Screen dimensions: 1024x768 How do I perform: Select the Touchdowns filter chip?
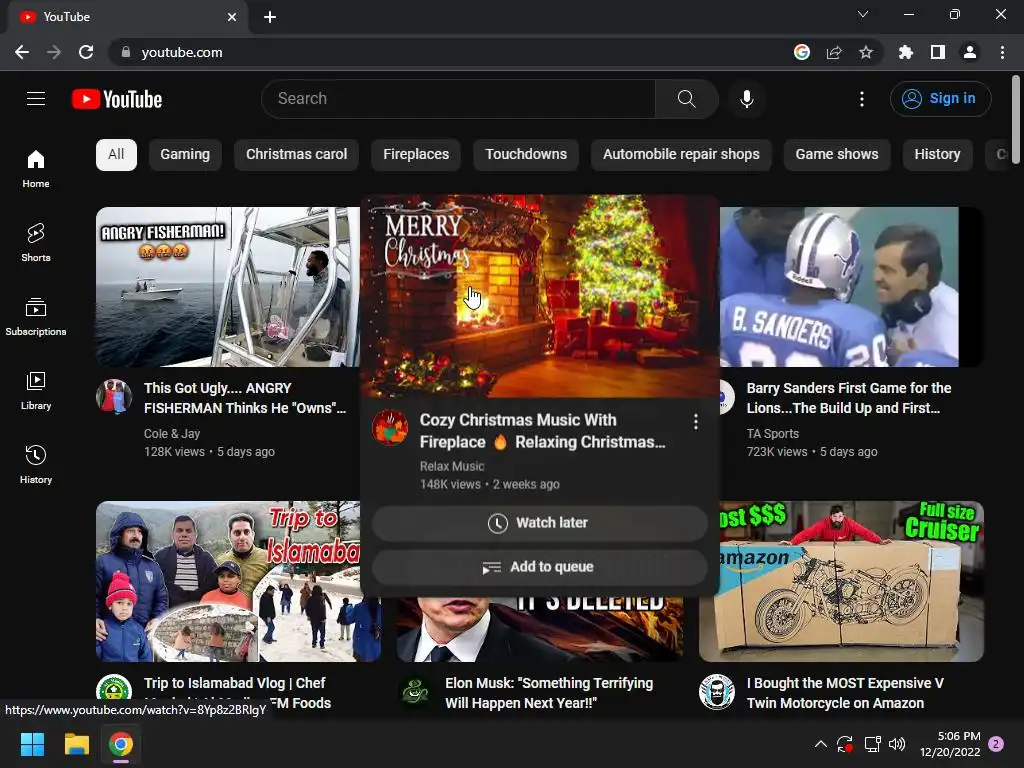pyautogui.click(x=526, y=155)
